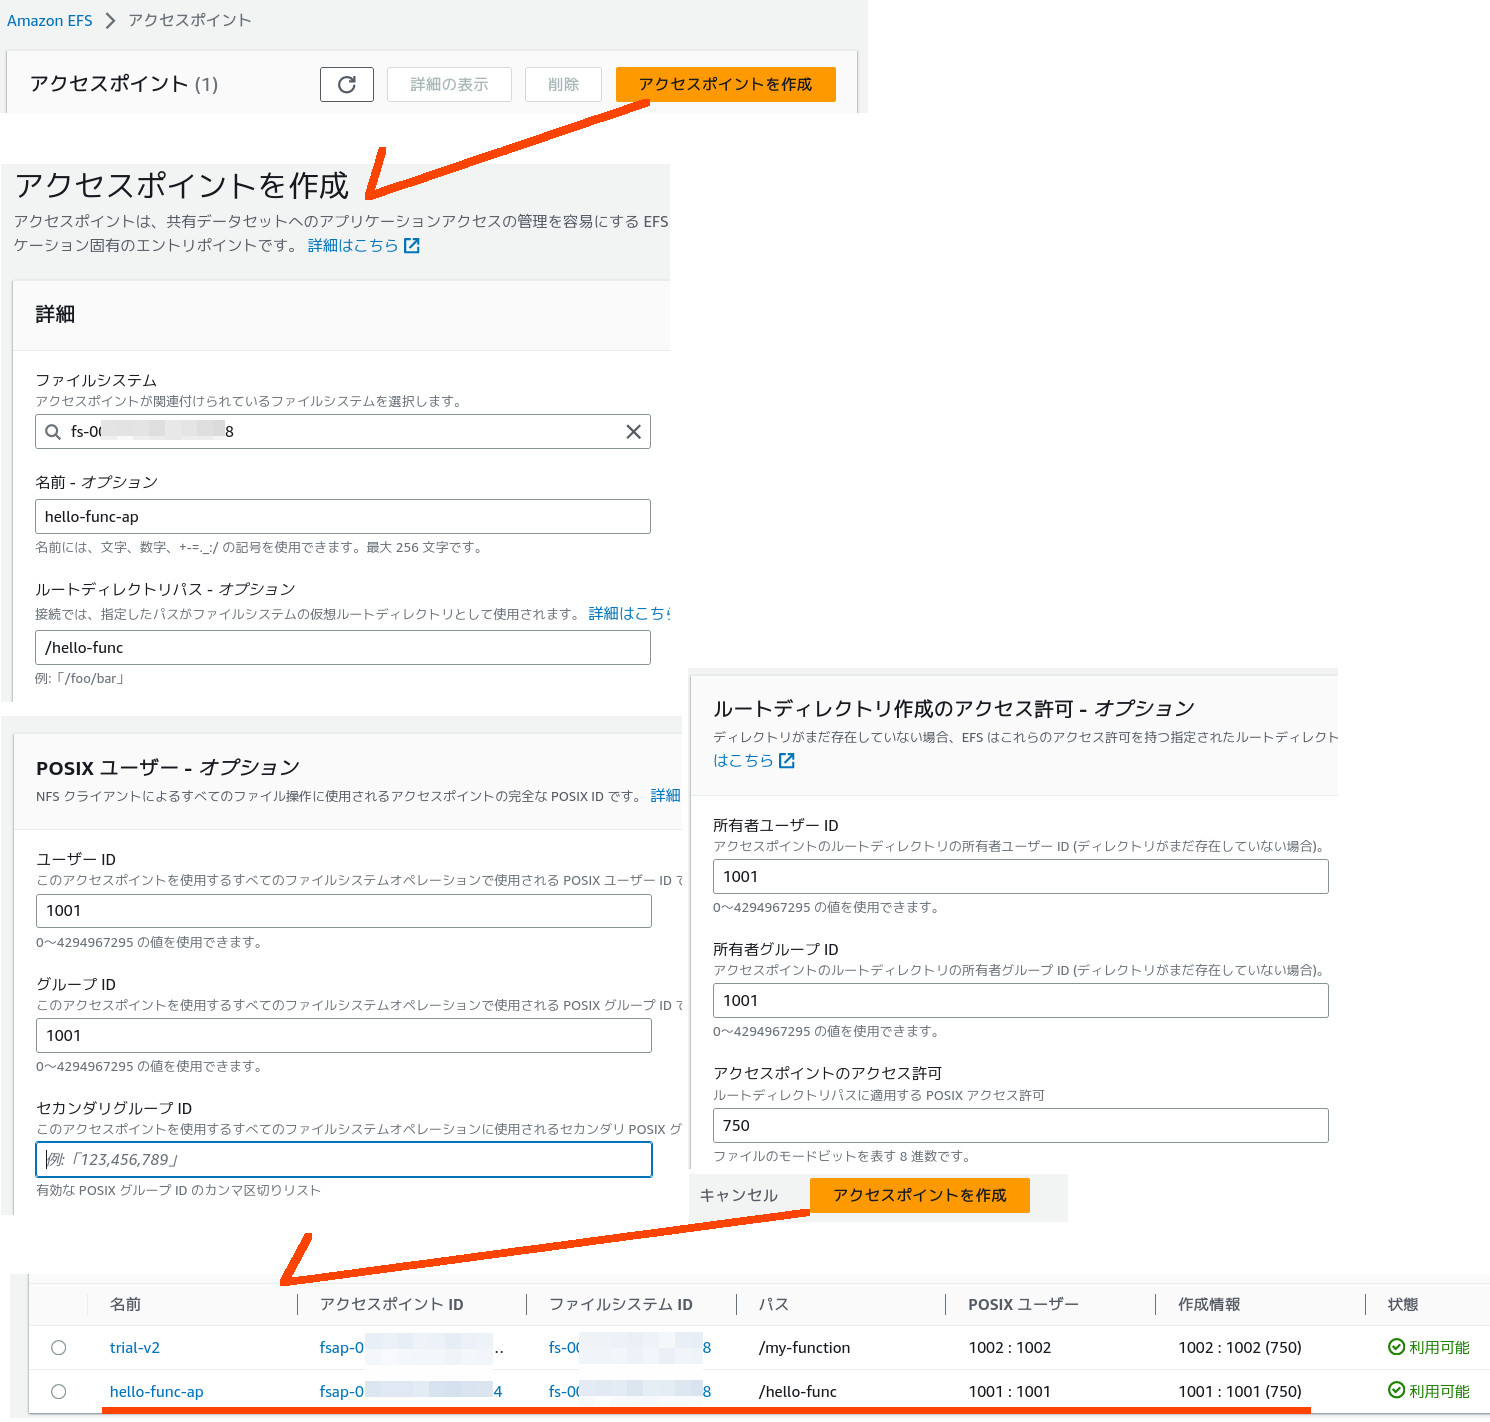Select the hello-func-ap radio button
The width and height of the screenshot is (1490, 1422).
59,1392
